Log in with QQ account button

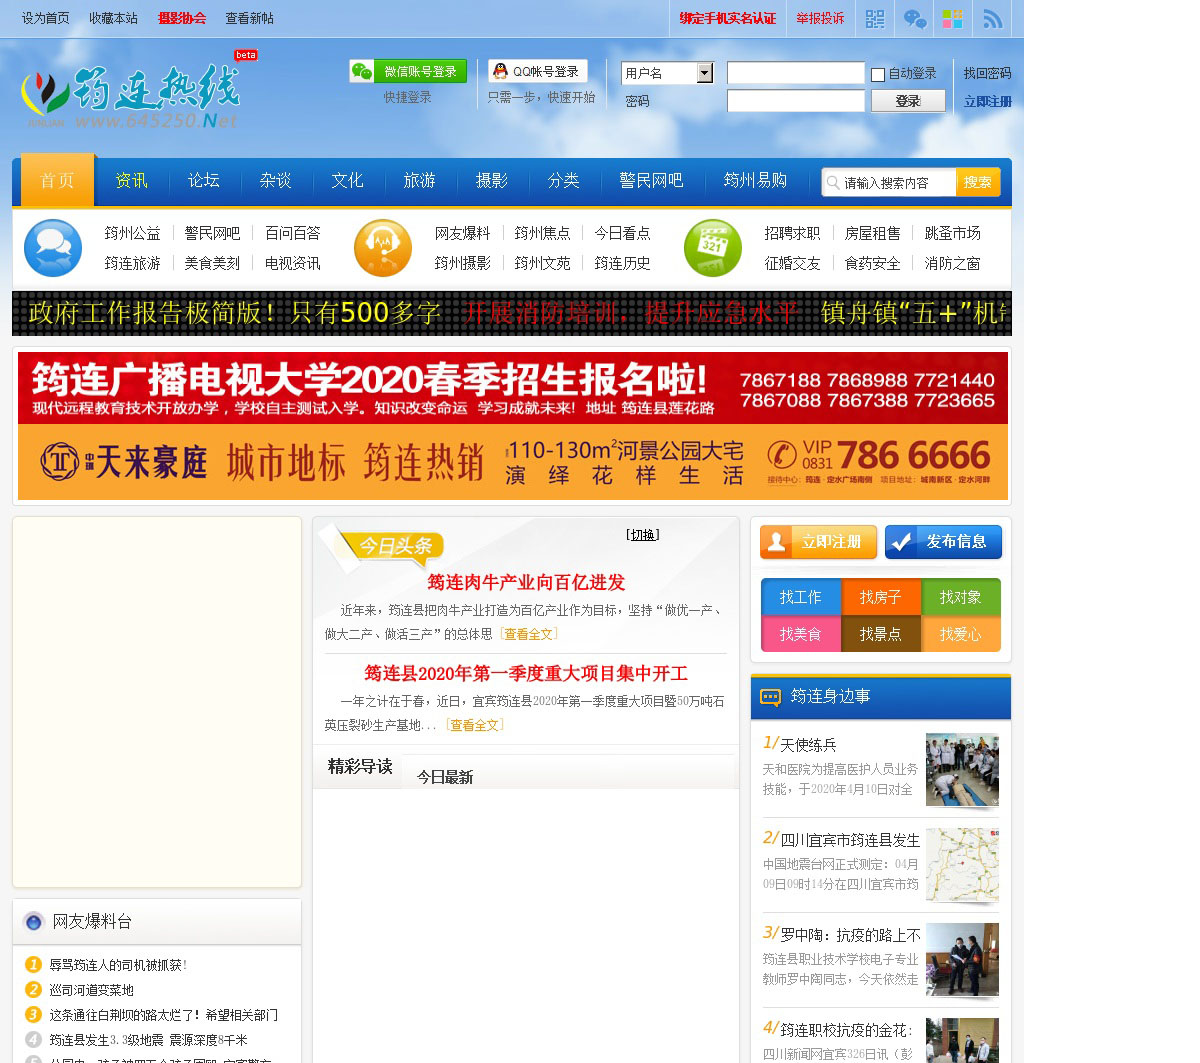coord(537,71)
